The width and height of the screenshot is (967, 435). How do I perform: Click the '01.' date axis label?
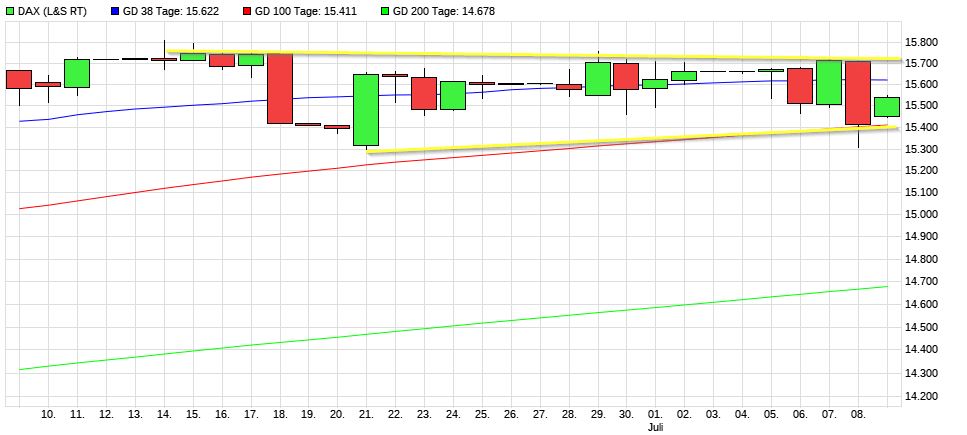[x=655, y=415]
